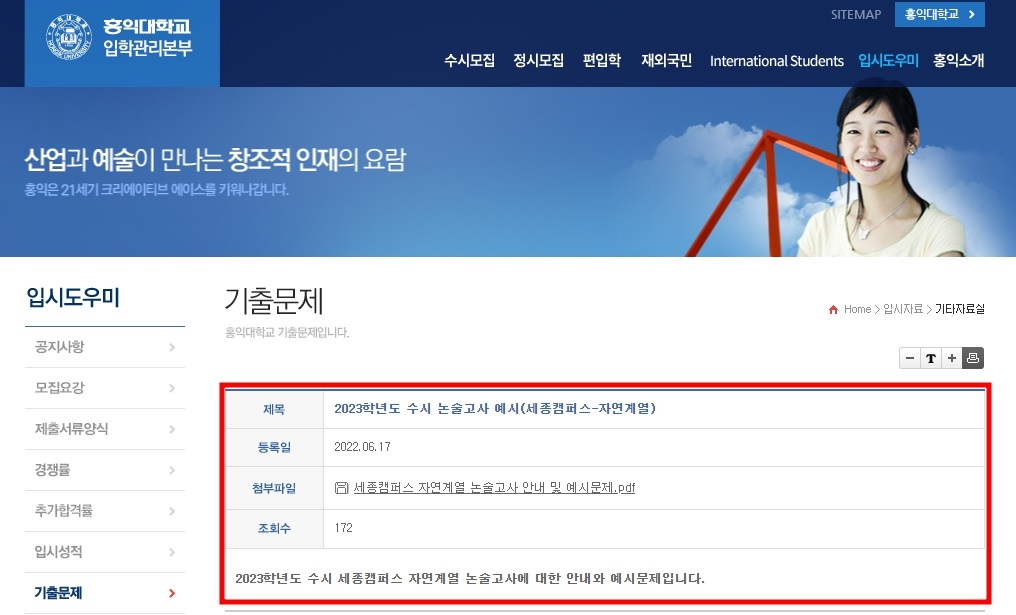Open the 편입학 top menu
This screenshot has height=615, width=1016.
[x=602, y=61]
